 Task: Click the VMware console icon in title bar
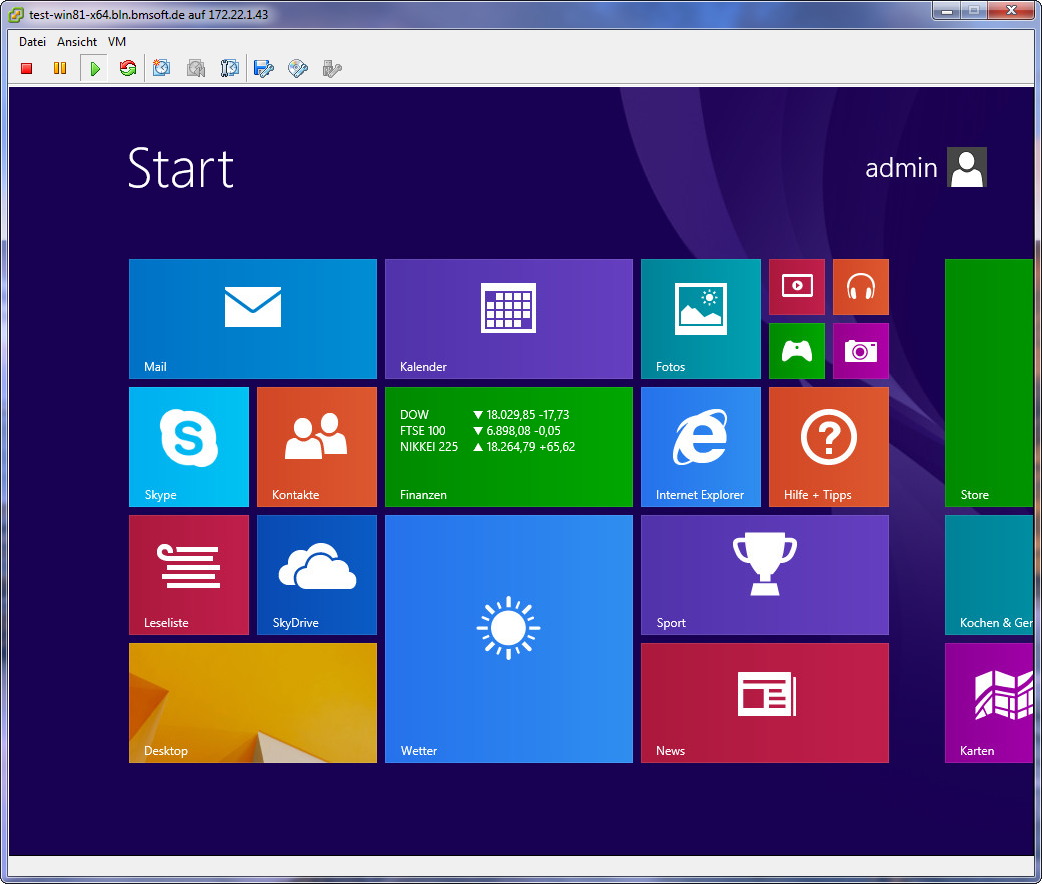[16, 15]
